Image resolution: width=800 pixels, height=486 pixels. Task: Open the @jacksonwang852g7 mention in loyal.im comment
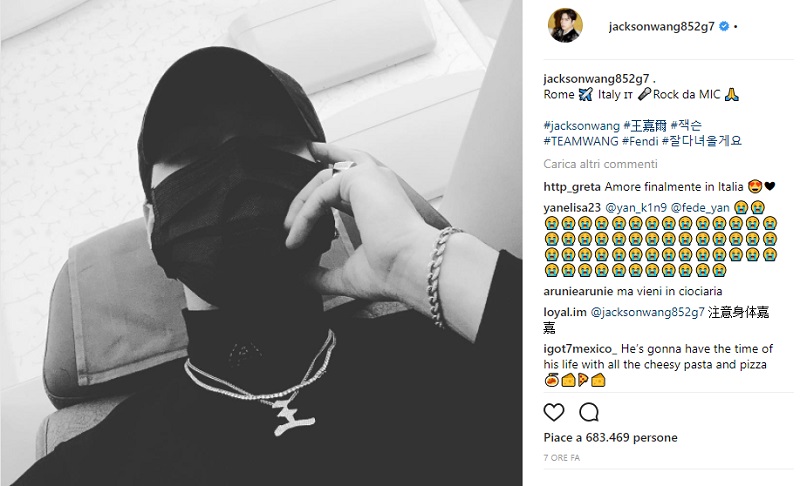click(x=647, y=313)
